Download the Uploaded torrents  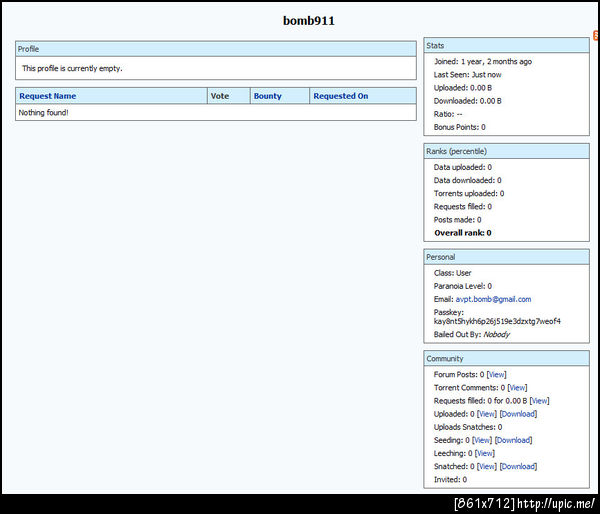(x=518, y=414)
